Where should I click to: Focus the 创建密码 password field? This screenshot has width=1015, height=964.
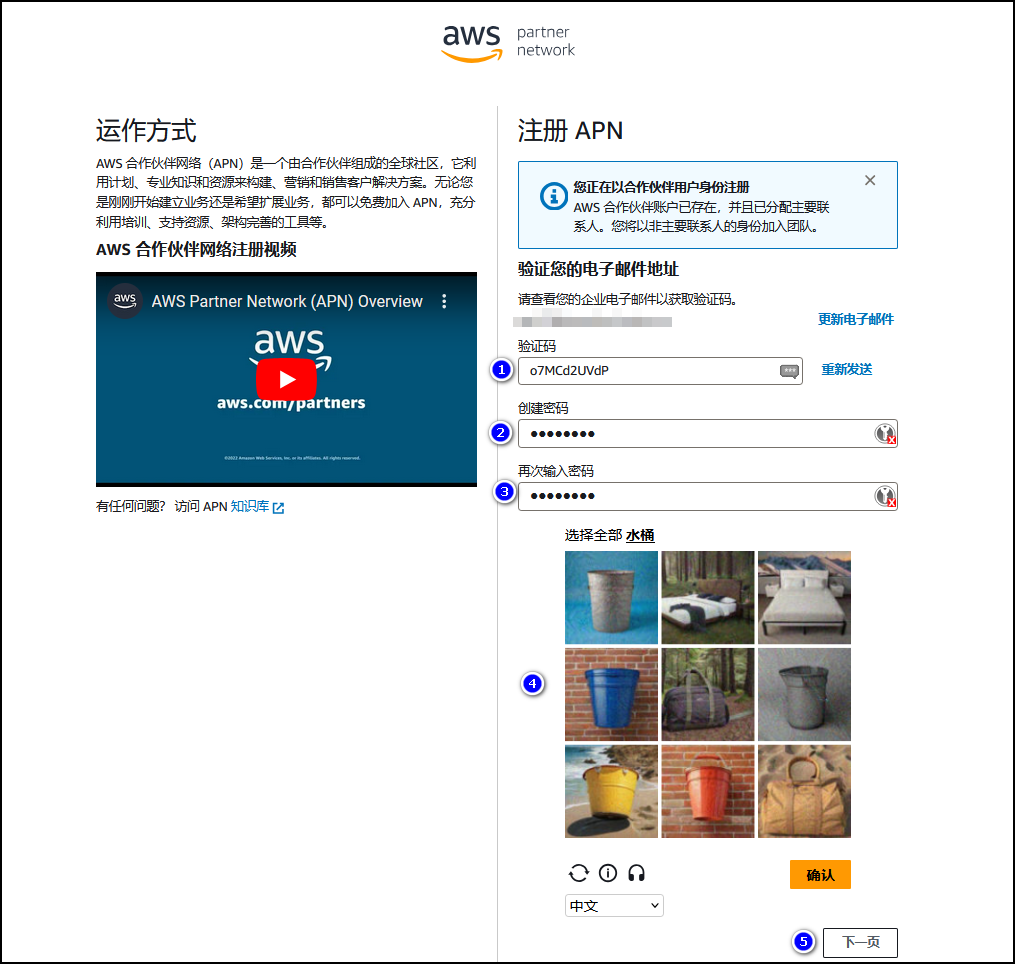[708, 434]
